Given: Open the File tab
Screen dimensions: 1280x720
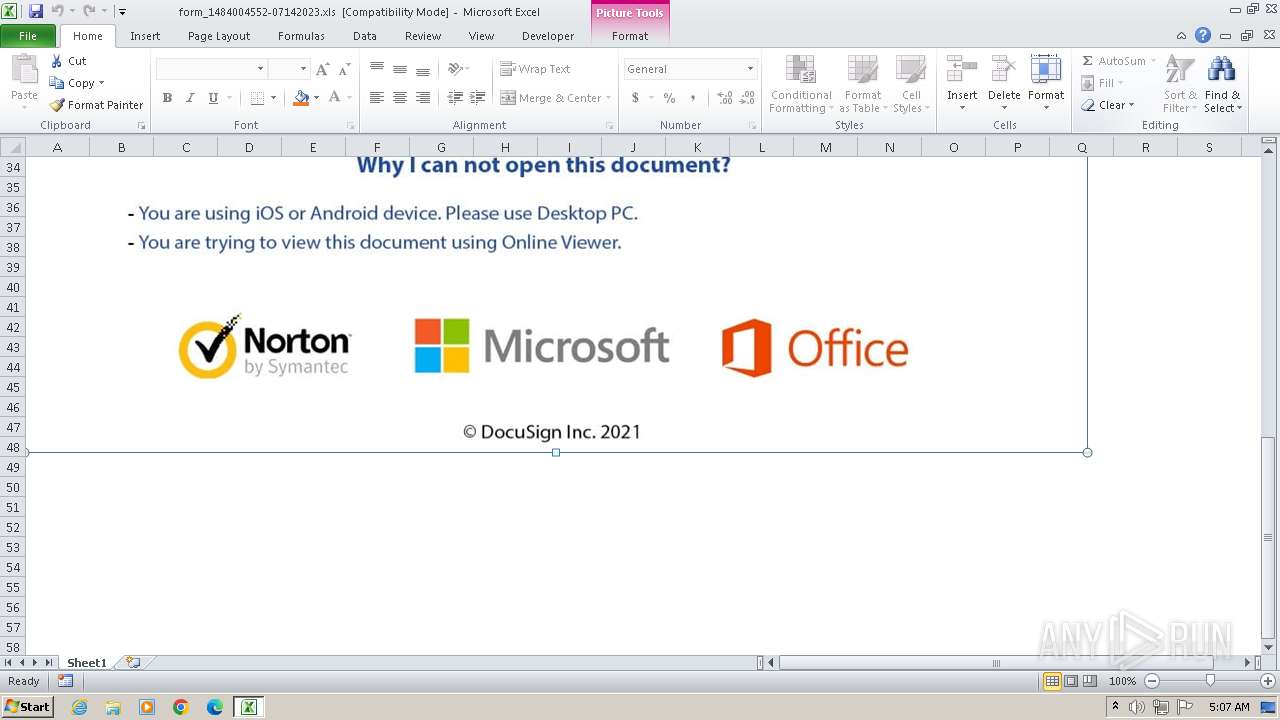Looking at the screenshot, I should (x=28, y=36).
